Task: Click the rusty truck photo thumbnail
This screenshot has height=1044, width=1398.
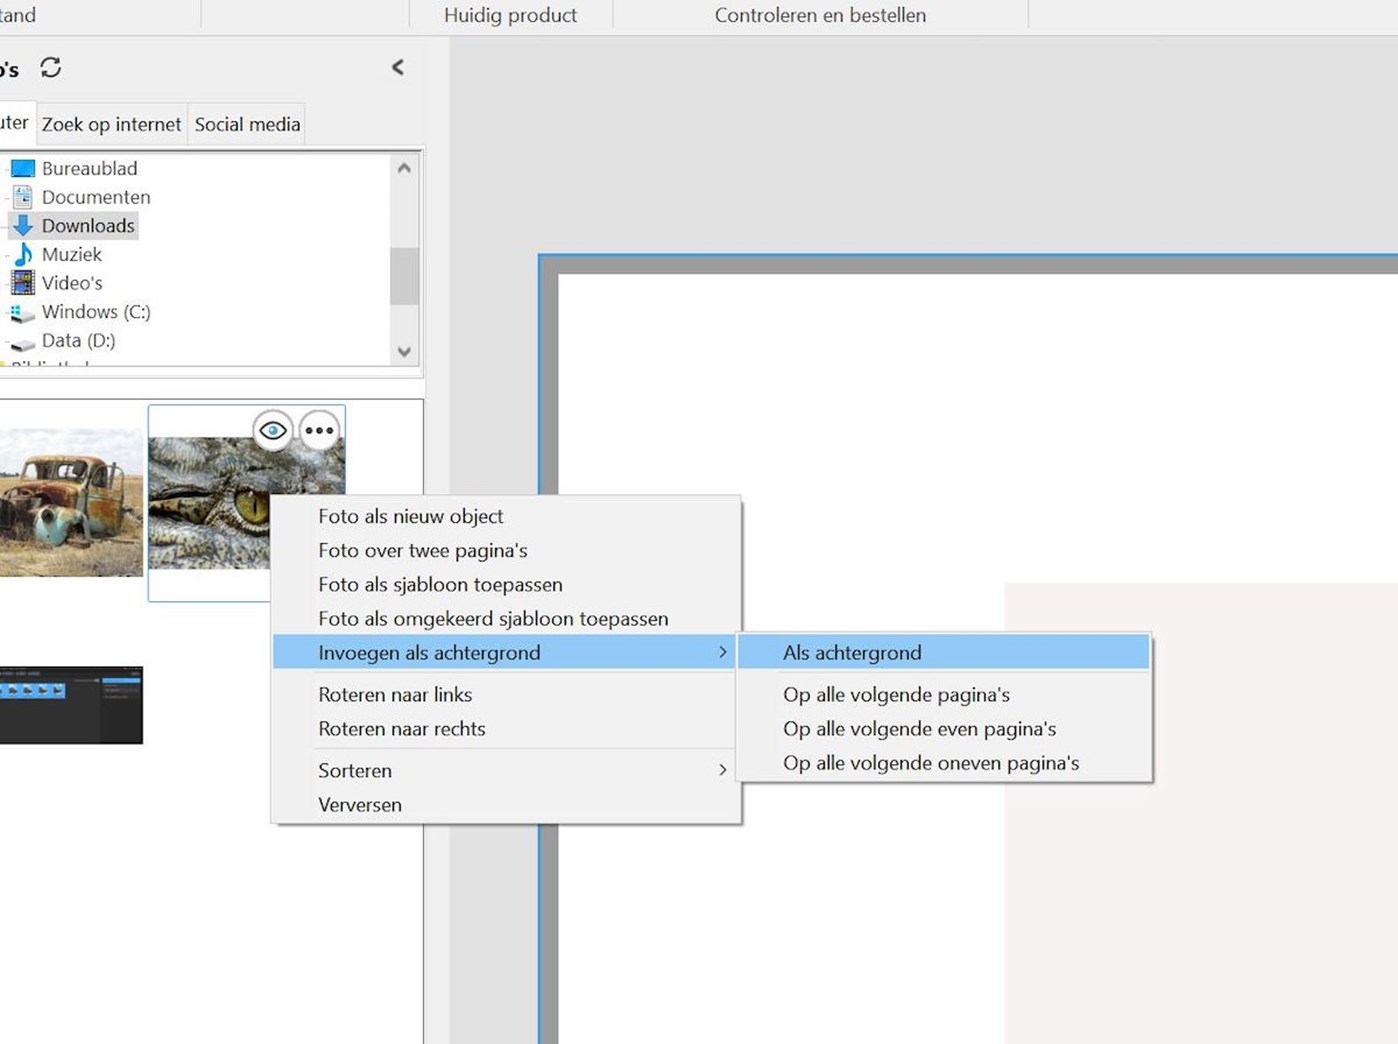Action: (x=70, y=502)
